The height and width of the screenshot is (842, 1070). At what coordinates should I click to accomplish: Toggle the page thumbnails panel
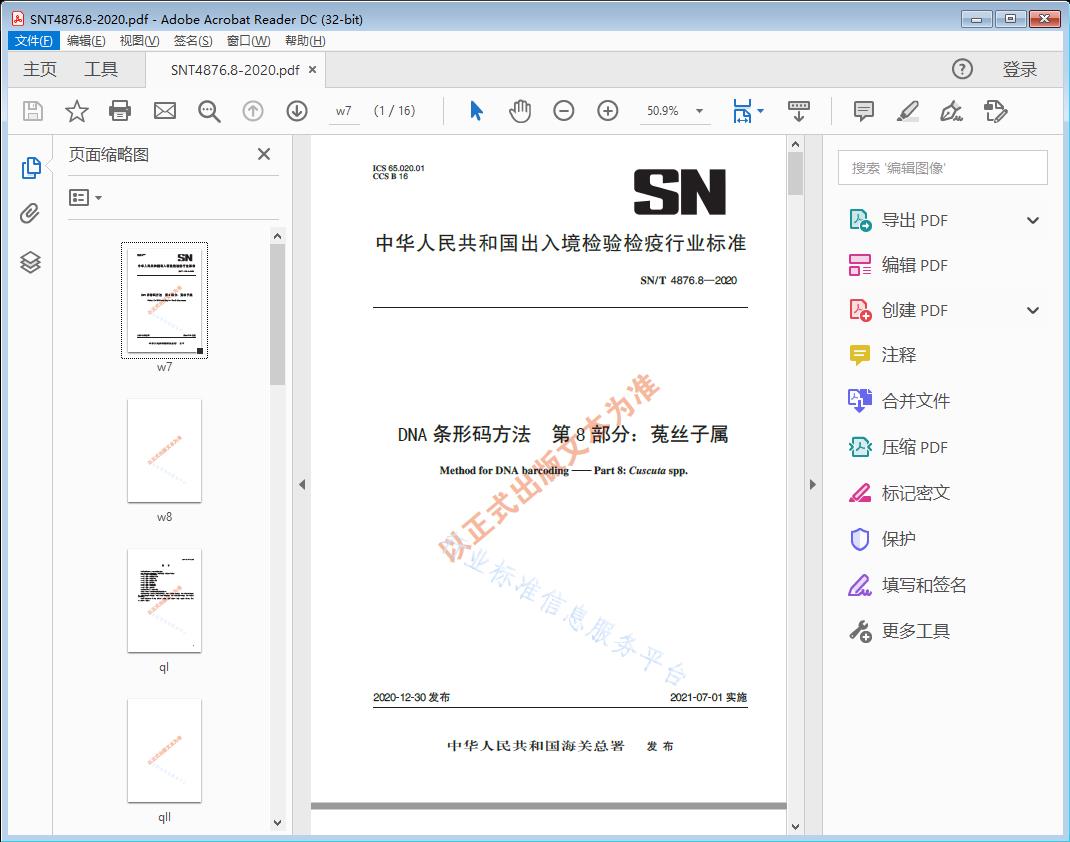(x=30, y=168)
